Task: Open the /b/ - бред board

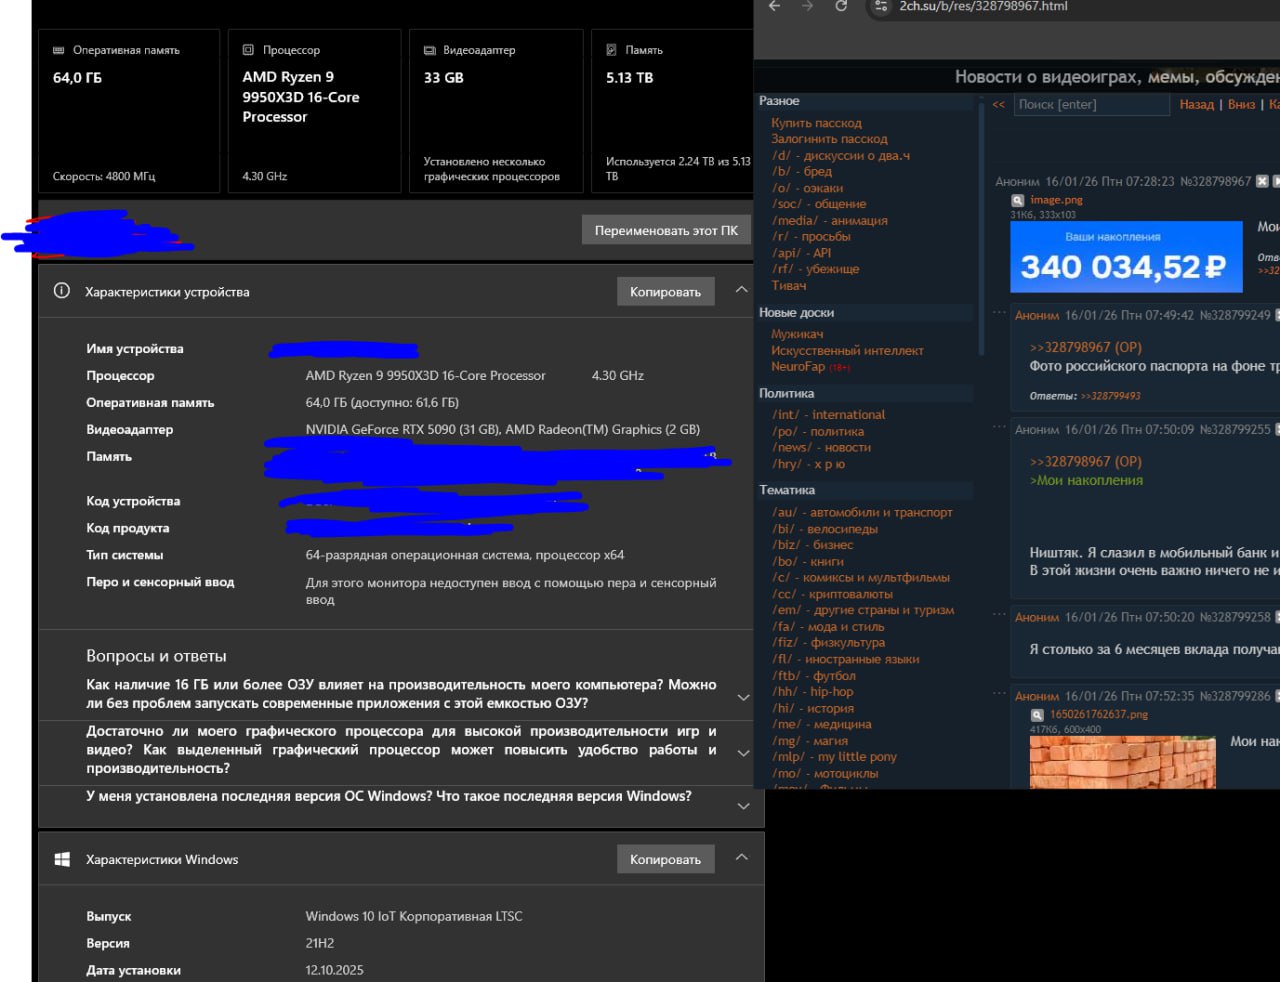Action: (802, 171)
